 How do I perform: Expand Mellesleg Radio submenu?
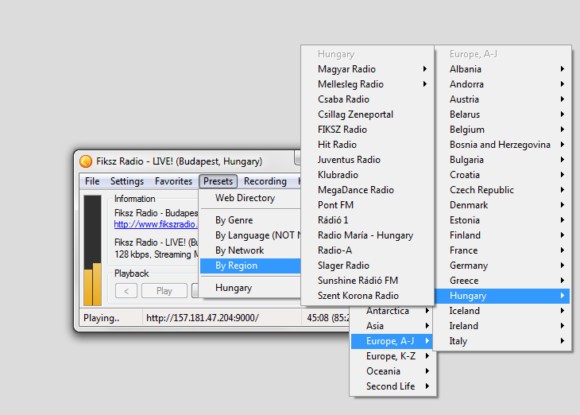[x=368, y=84]
